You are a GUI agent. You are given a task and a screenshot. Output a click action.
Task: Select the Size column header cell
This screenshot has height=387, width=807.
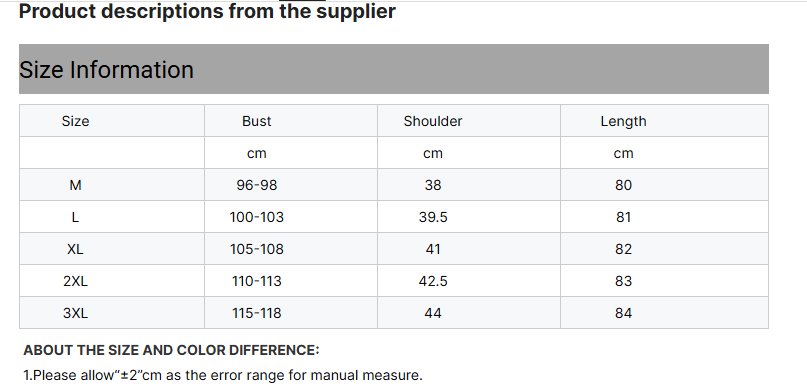pyautogui.click(x=112, y=121)
